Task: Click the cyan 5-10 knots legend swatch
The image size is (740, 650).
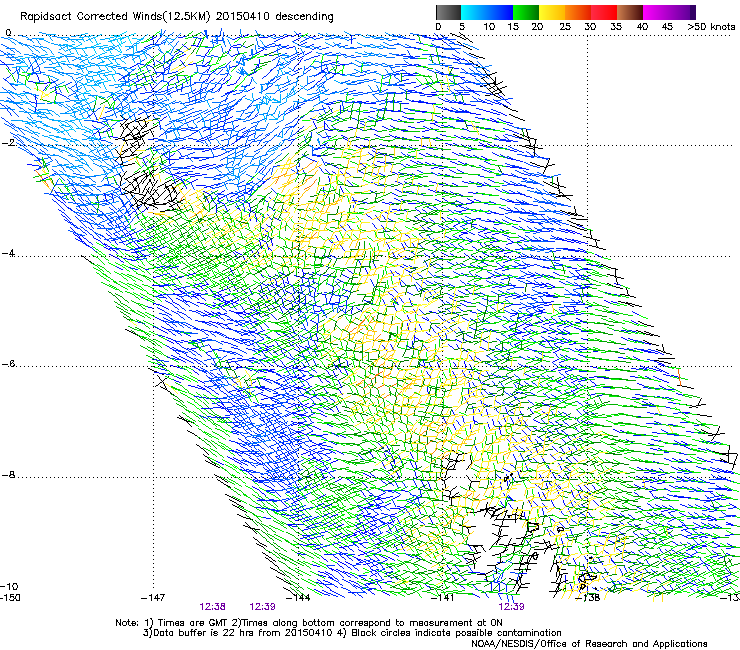Action: (474, 12)
